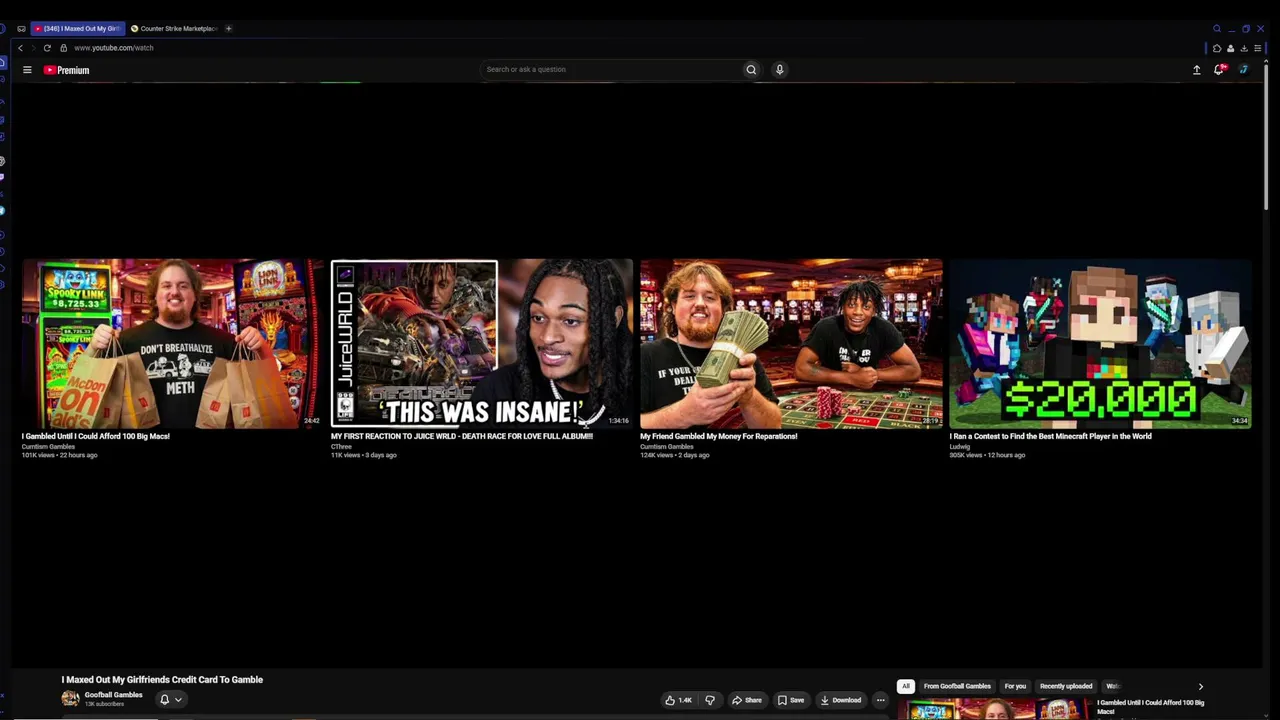Open the browser main menu icon
Viewport: 1280px width, 720px height.
coord(1257,48)
